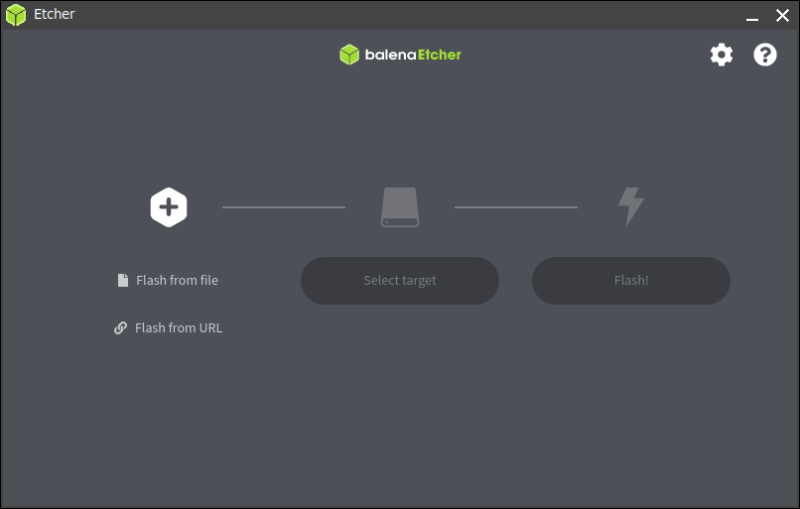Minimize the Etcher window
Image resolution: width=800 pixels, height=509 pixels.
pyautogui.click(x=752, y=15)
